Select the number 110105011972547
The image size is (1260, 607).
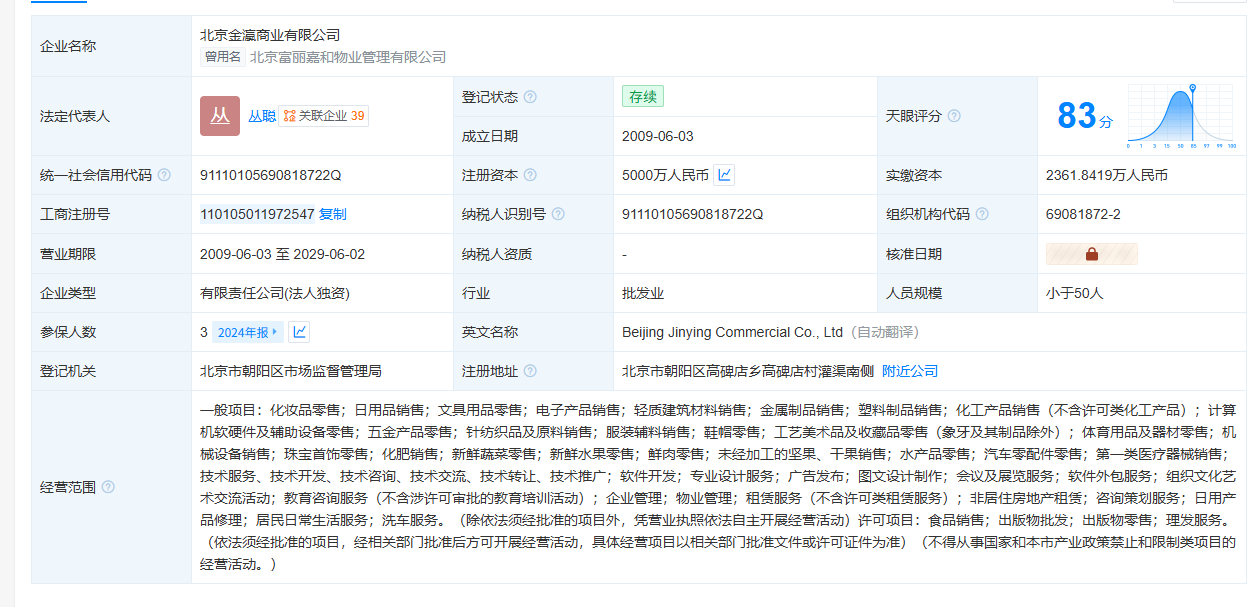[257, 214]
